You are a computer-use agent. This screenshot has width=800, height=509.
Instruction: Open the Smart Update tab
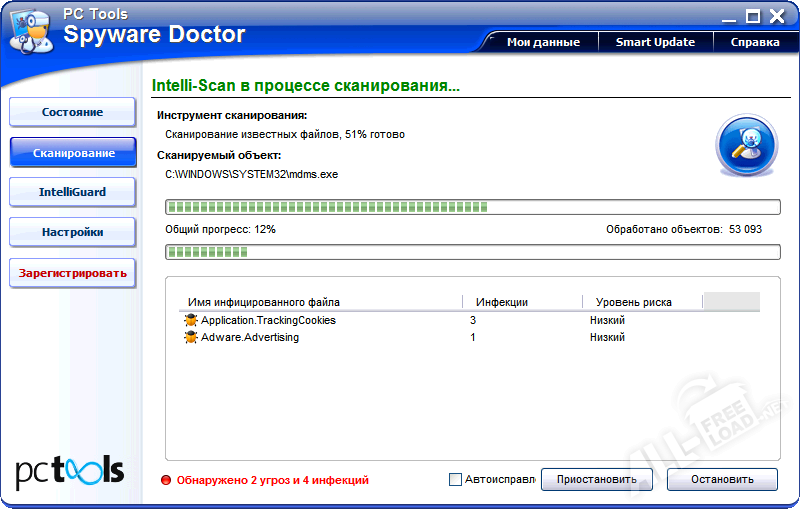pyautogui.click(x=655, y=42)
